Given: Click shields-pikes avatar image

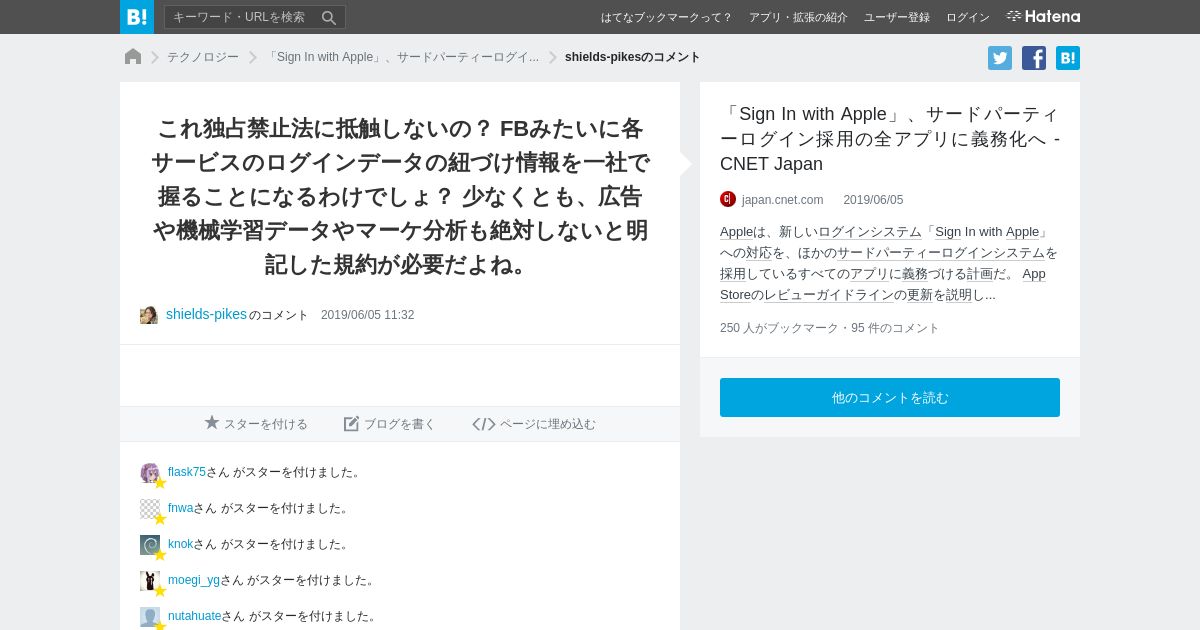Looking at the screenshot, I should 149,315.
